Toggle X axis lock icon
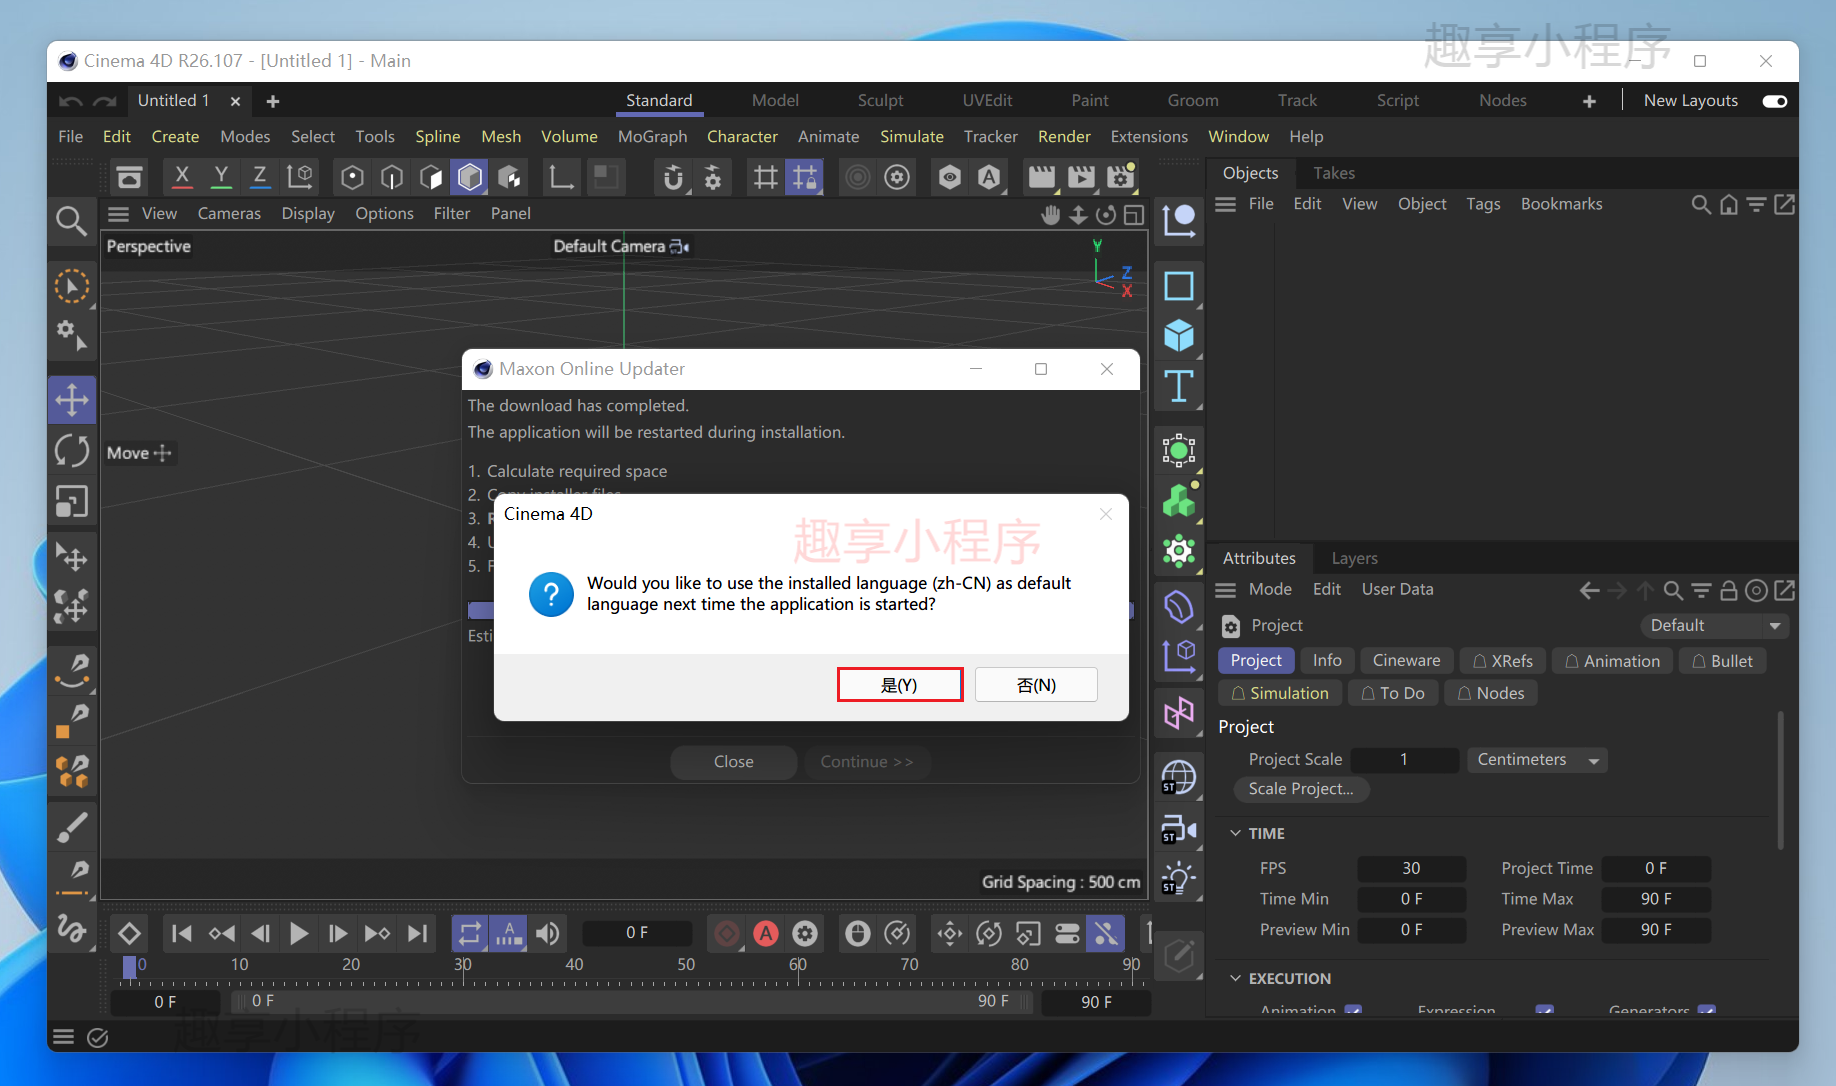 click(182, 177)
